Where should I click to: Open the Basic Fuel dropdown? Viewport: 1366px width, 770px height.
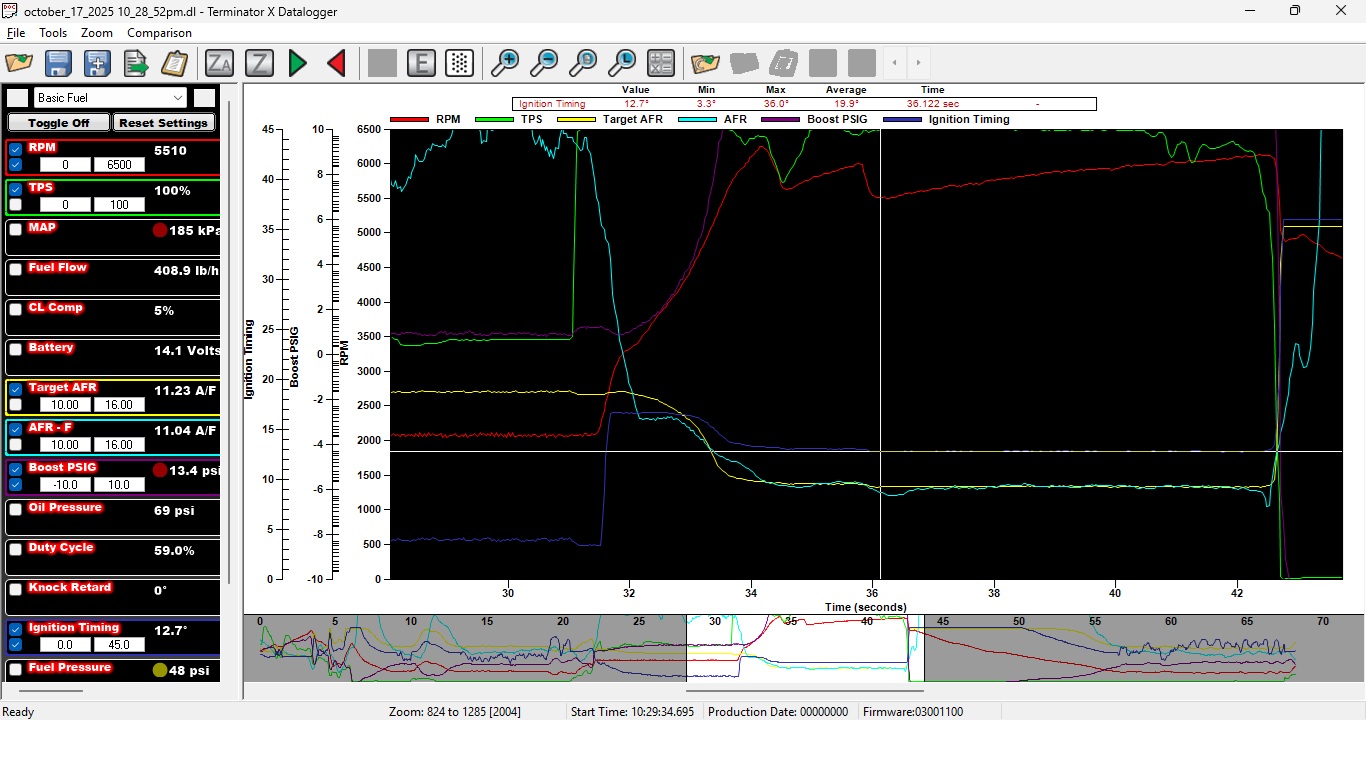point(110,97)
